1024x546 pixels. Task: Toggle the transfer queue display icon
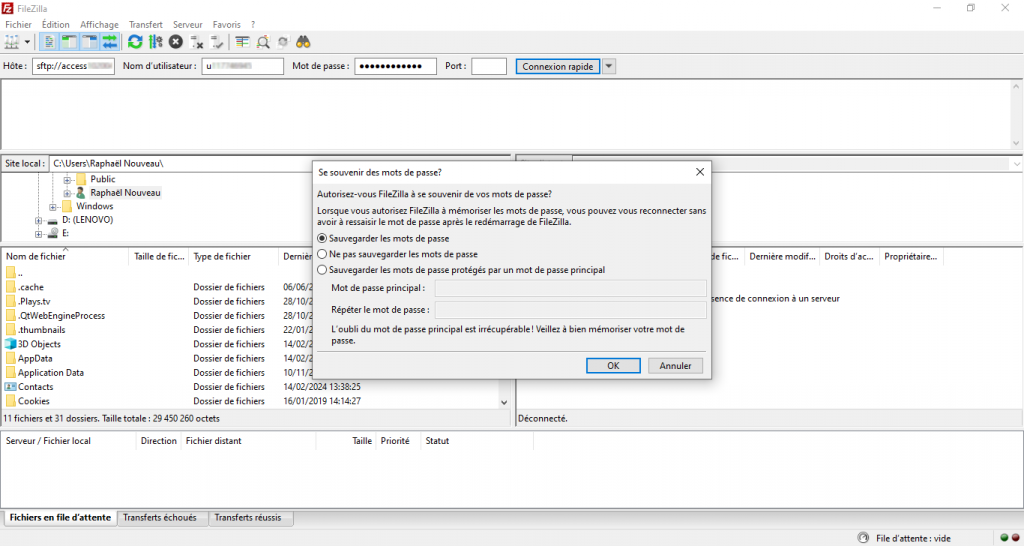(109, 42)
